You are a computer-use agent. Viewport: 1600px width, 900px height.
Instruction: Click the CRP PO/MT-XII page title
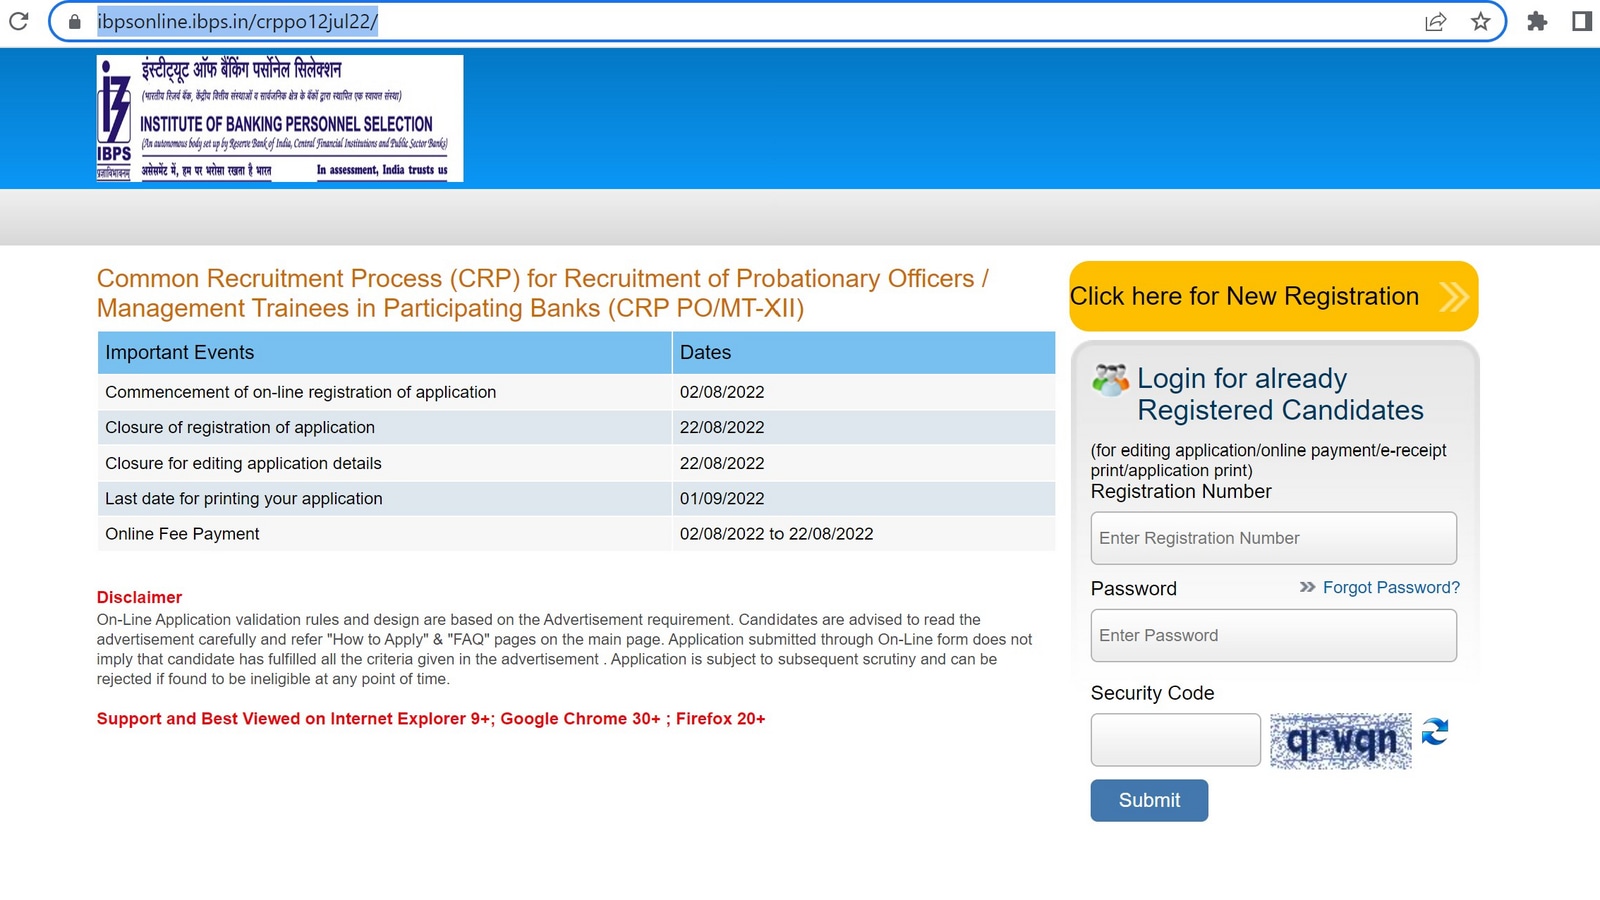tap(543, 293)
